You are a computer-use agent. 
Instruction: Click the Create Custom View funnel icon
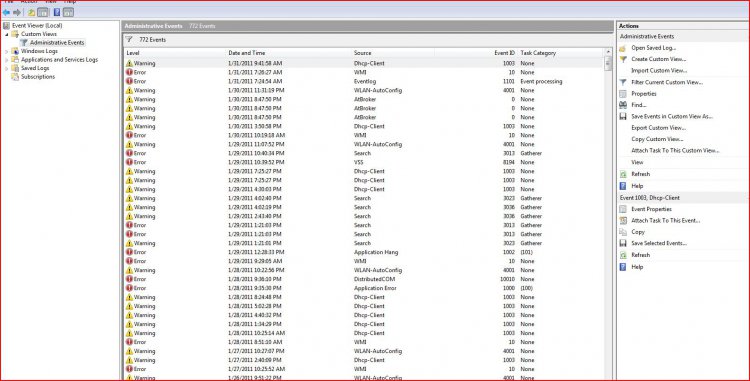pyautogui.click(x=623, y=59)
